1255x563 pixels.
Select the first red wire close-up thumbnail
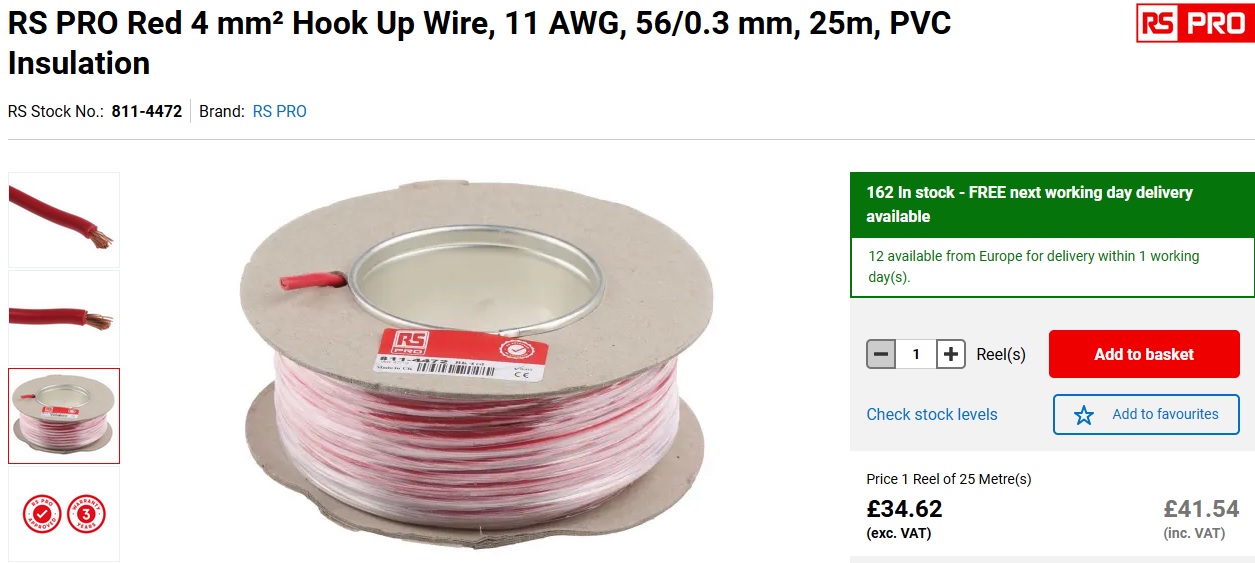pos(64,220)
